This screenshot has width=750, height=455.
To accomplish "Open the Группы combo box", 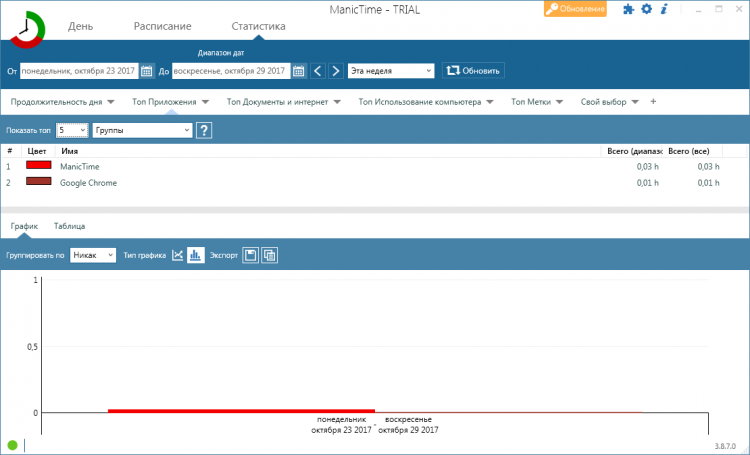I will pos(143,130).
